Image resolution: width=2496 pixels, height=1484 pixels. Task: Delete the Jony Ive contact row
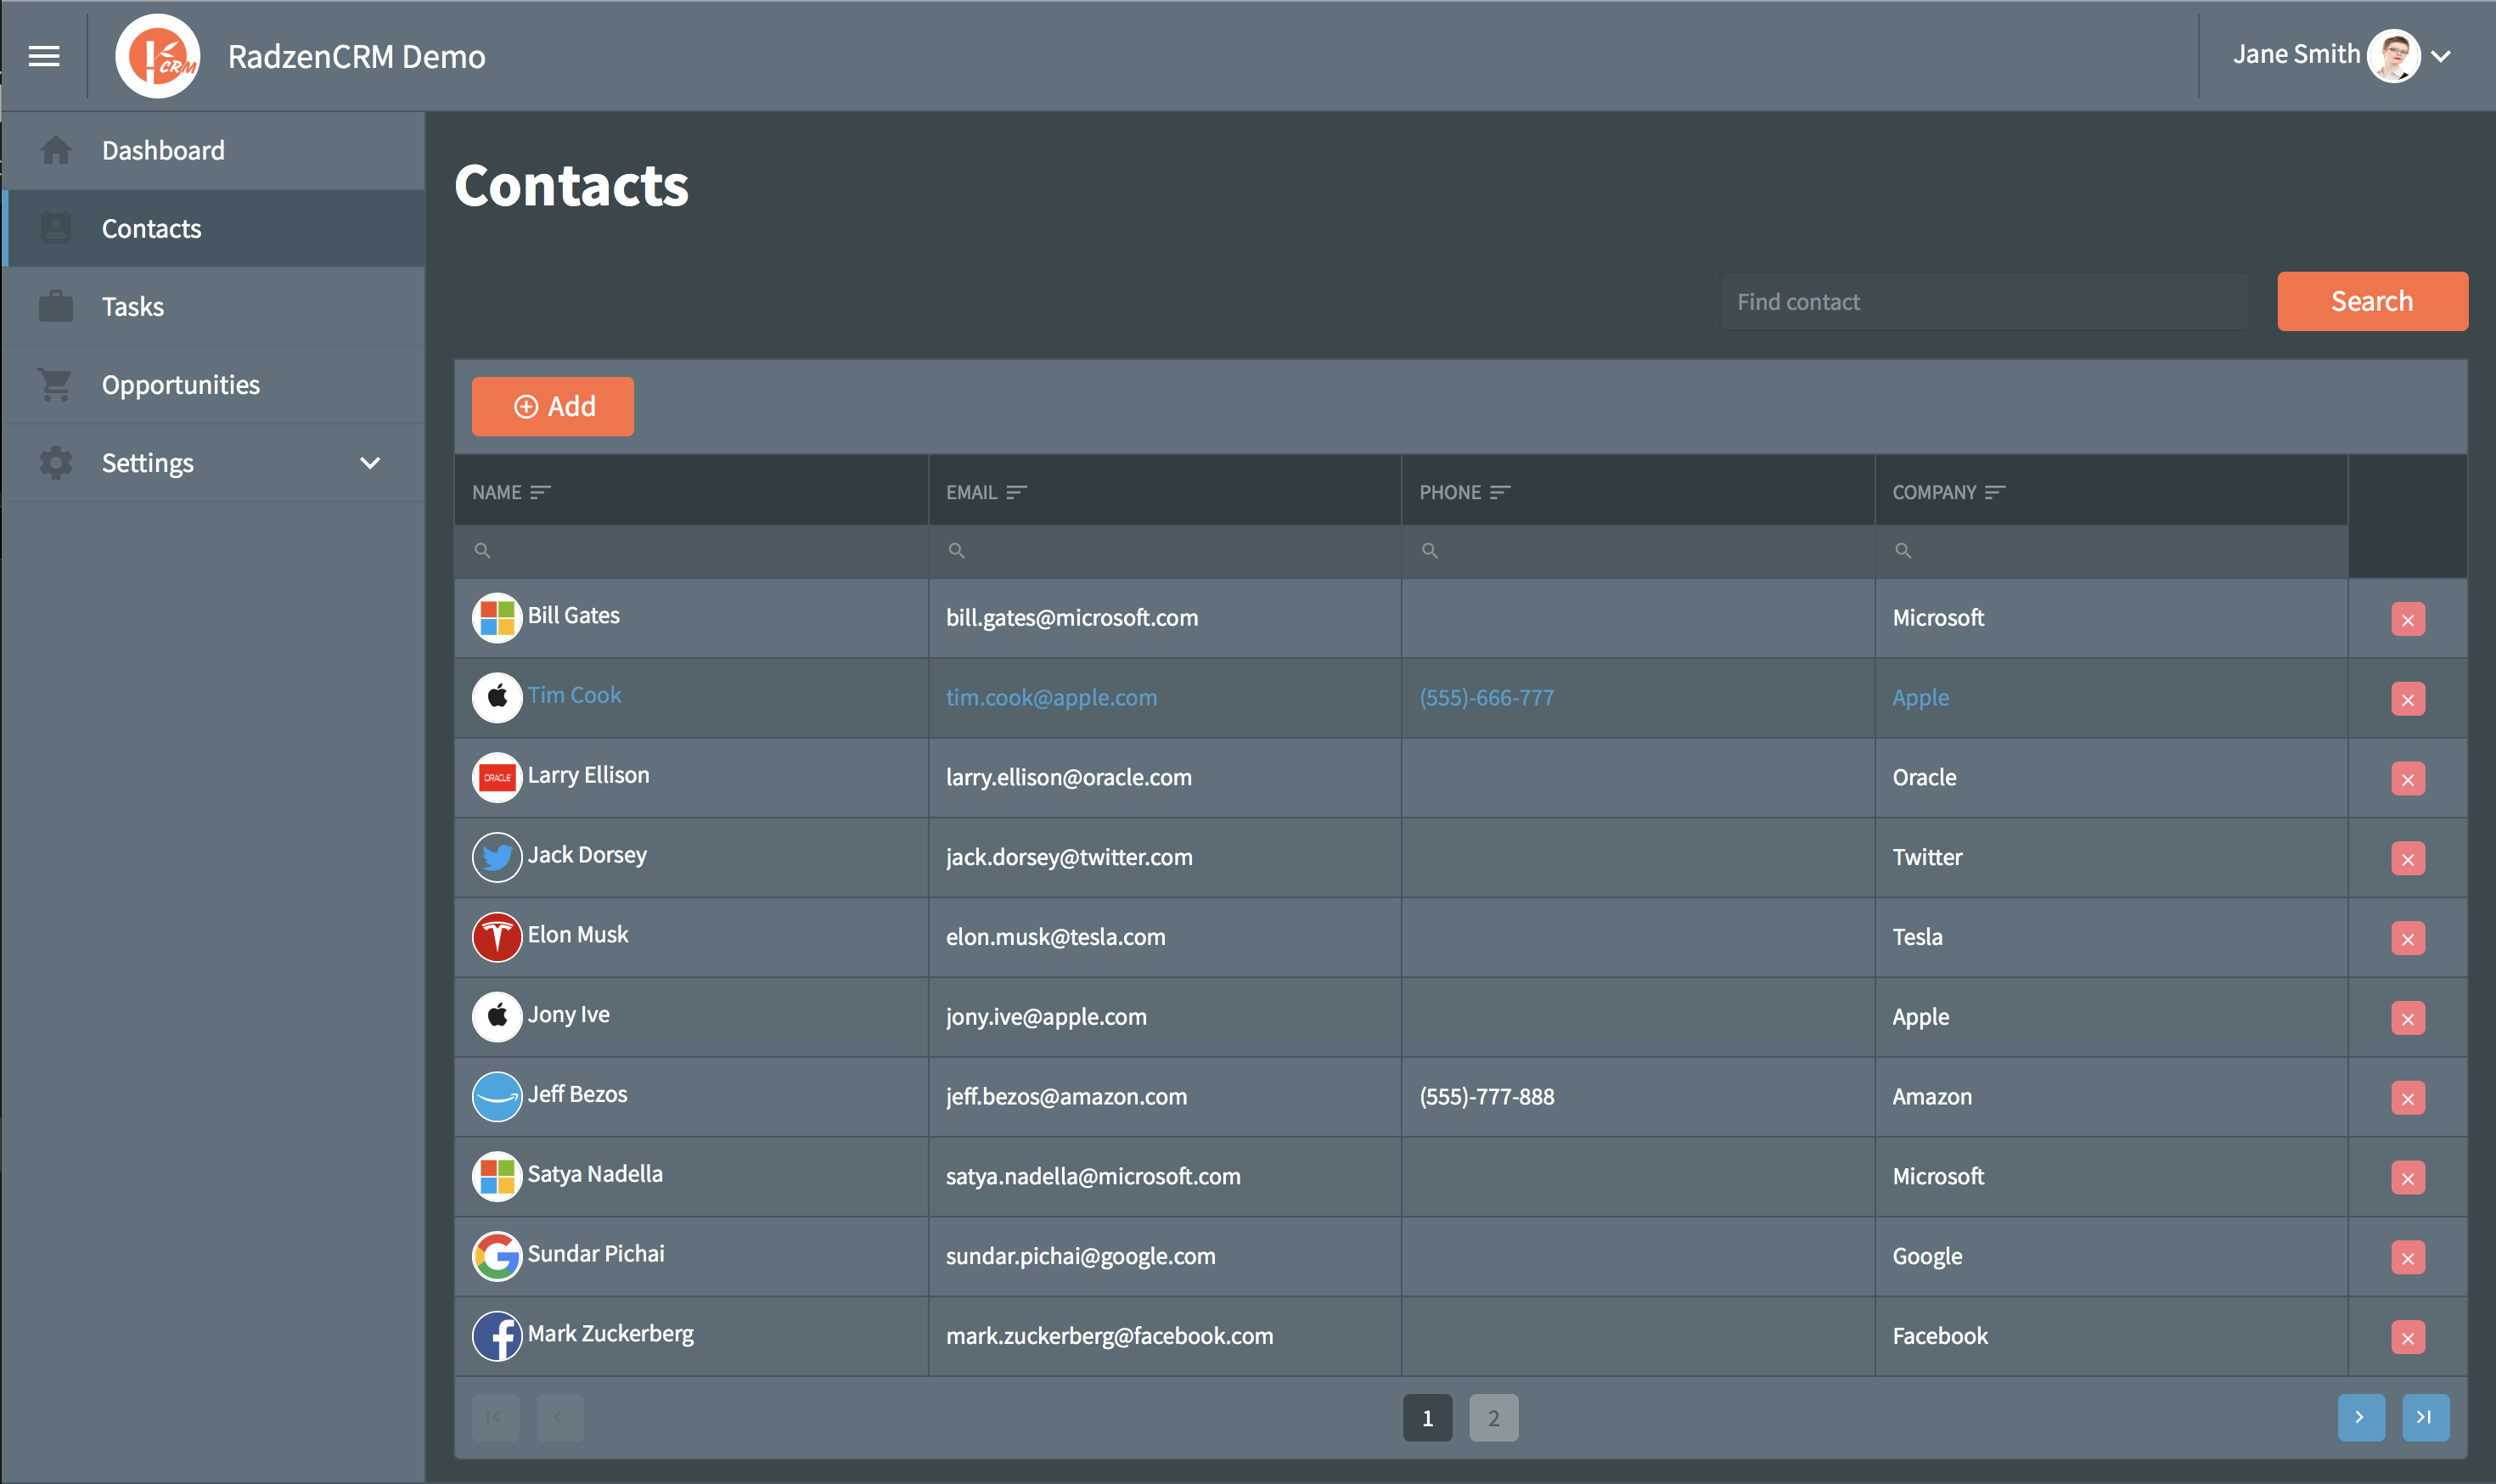[x=2408, y=1018]
